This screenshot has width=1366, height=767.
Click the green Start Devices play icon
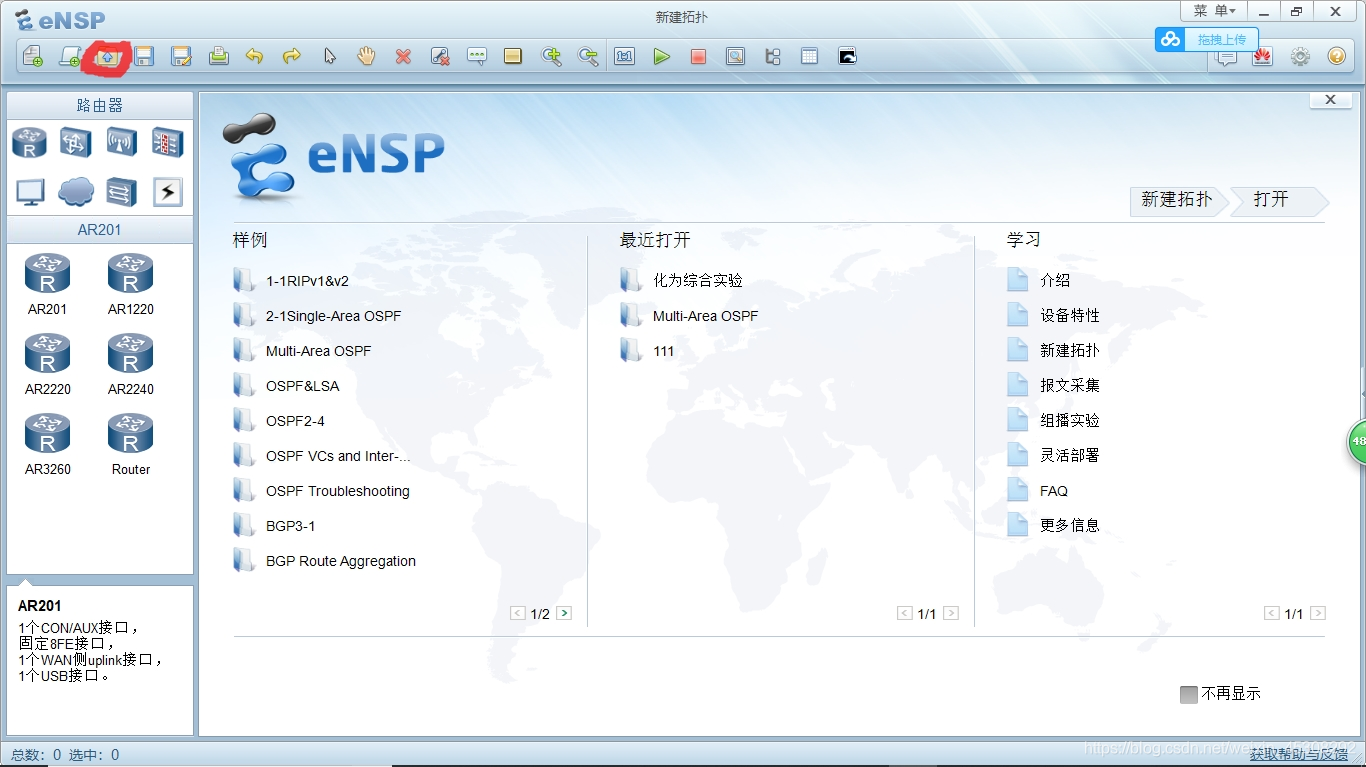coord(661,57)
